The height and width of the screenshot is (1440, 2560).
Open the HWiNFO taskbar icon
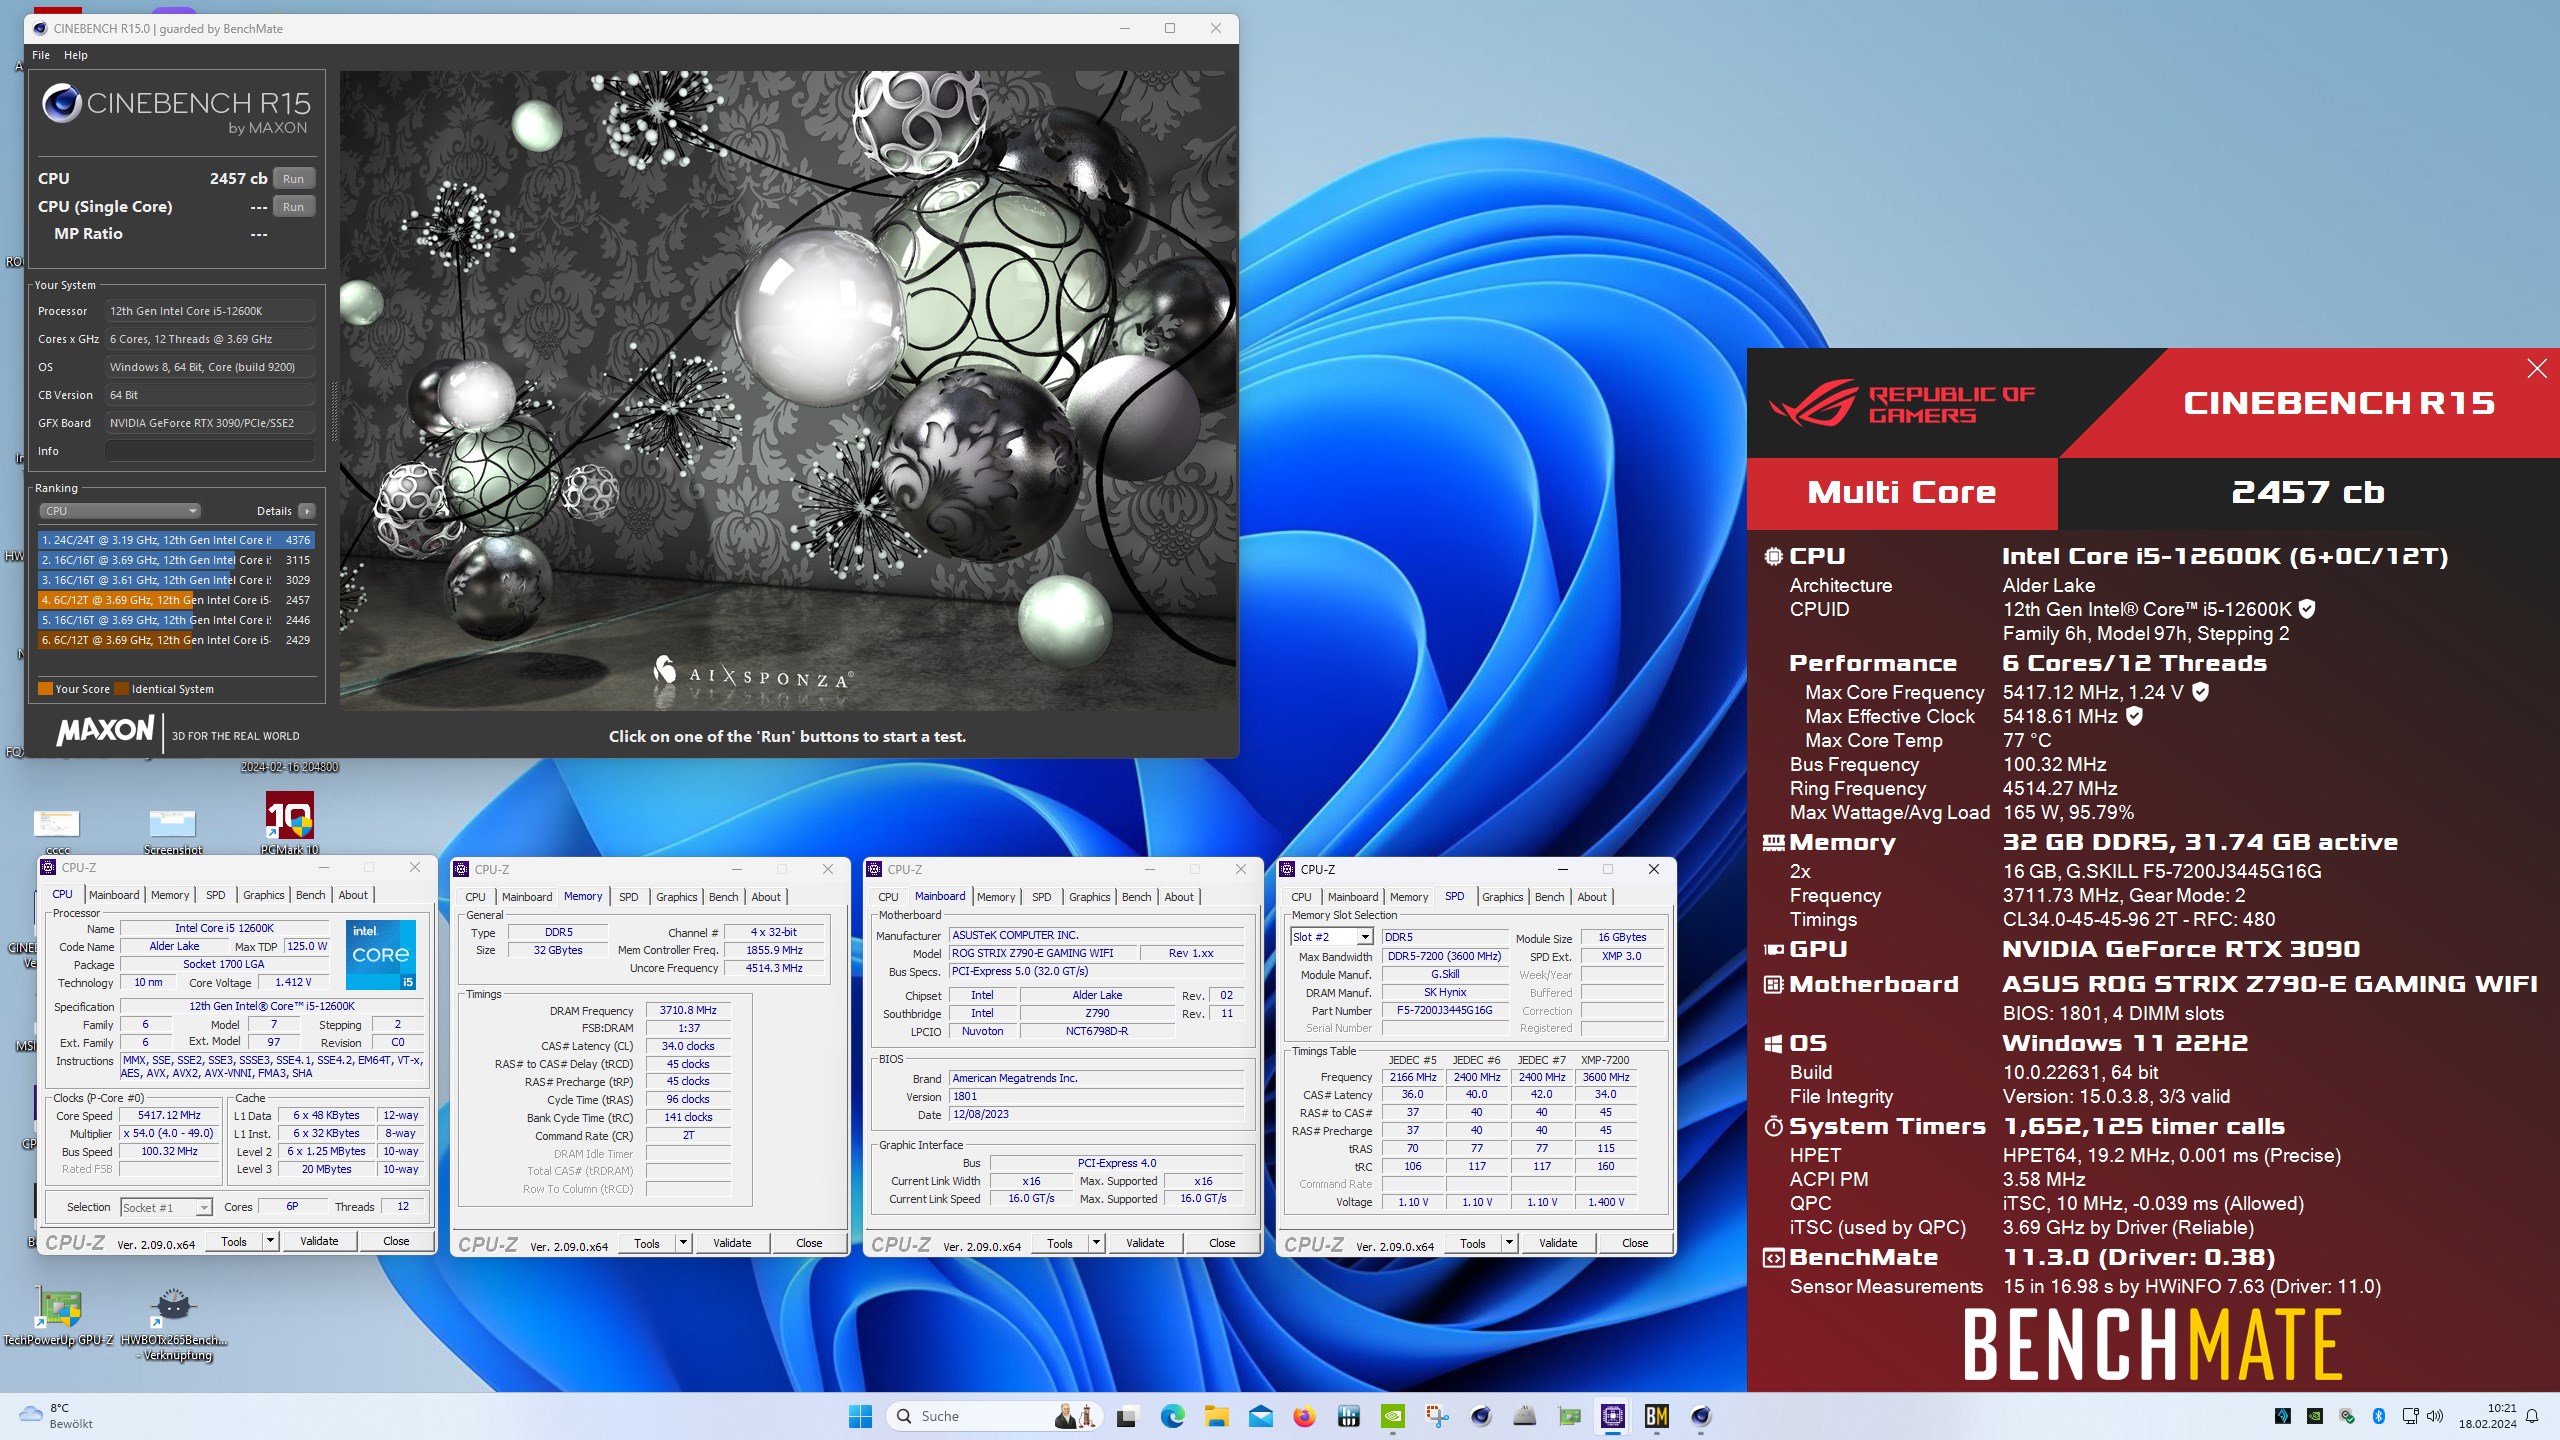coord(1348,1416)
